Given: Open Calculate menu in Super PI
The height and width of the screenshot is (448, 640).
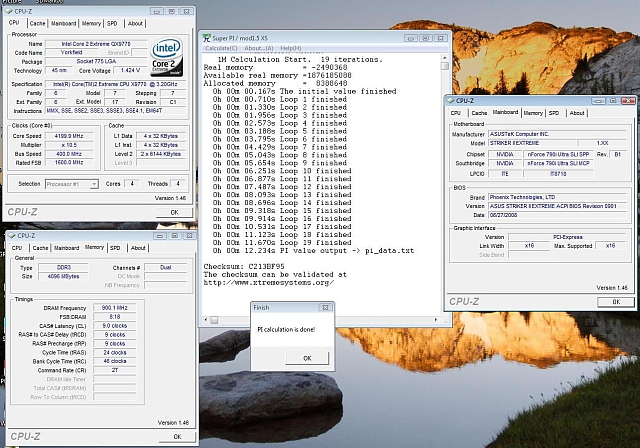Looking at the screenshot, I should [x=221, y=48].
